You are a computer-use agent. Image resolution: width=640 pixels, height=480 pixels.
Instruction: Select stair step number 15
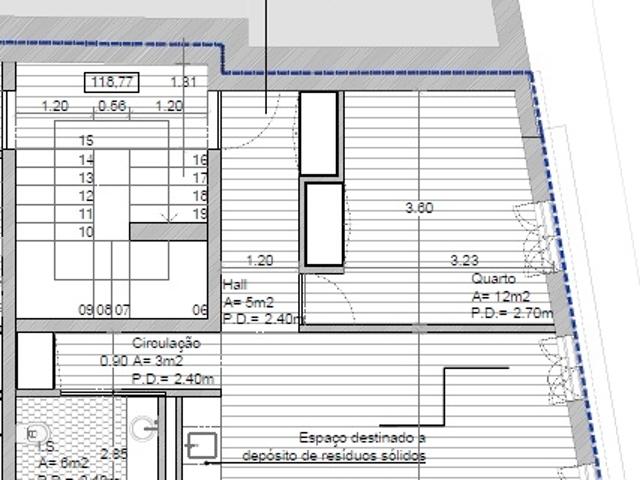[x=86, y=142]
